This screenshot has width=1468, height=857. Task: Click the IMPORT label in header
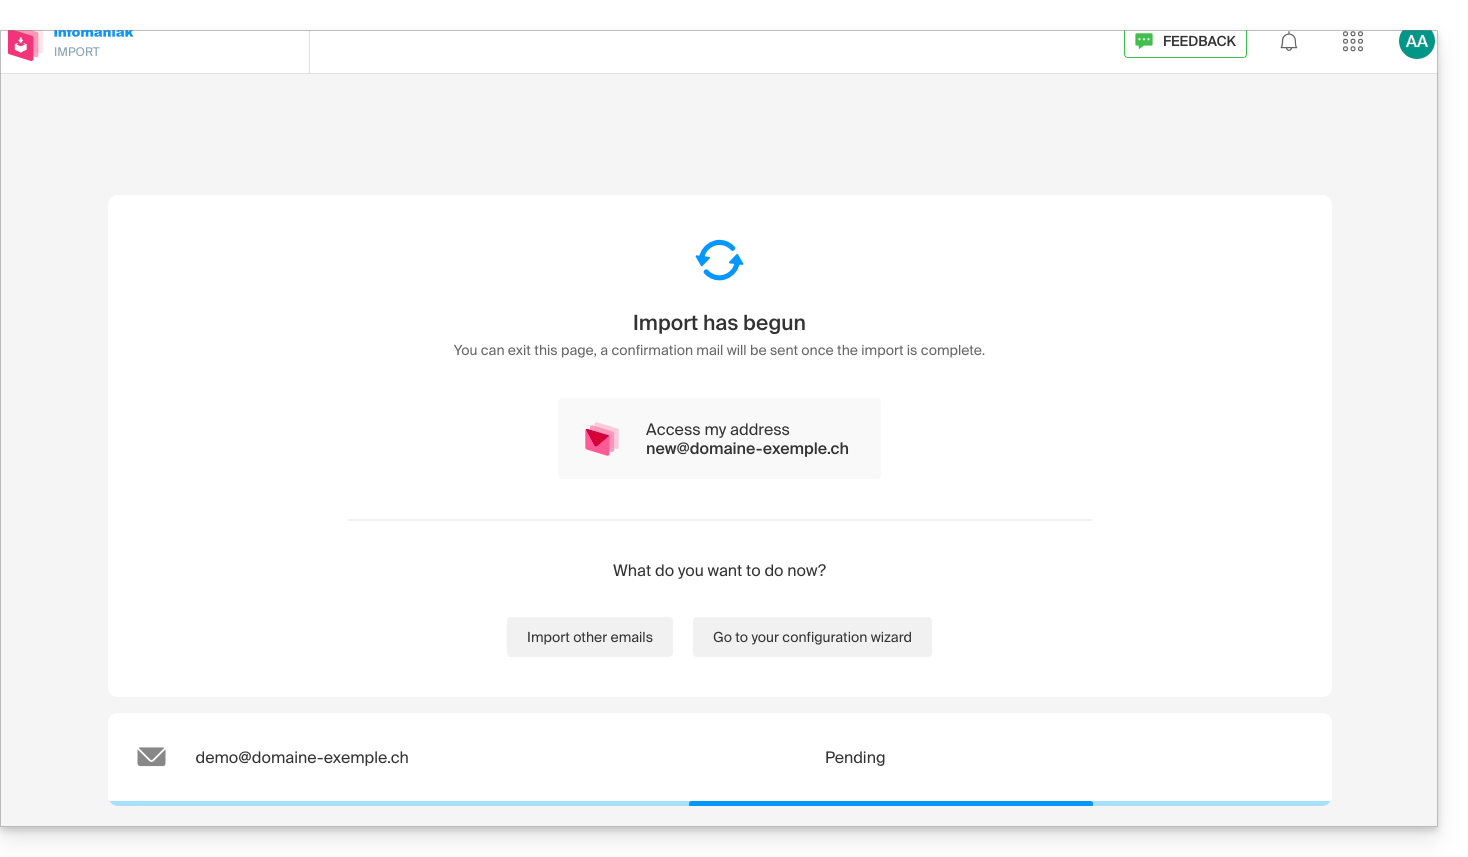(77, 52)
